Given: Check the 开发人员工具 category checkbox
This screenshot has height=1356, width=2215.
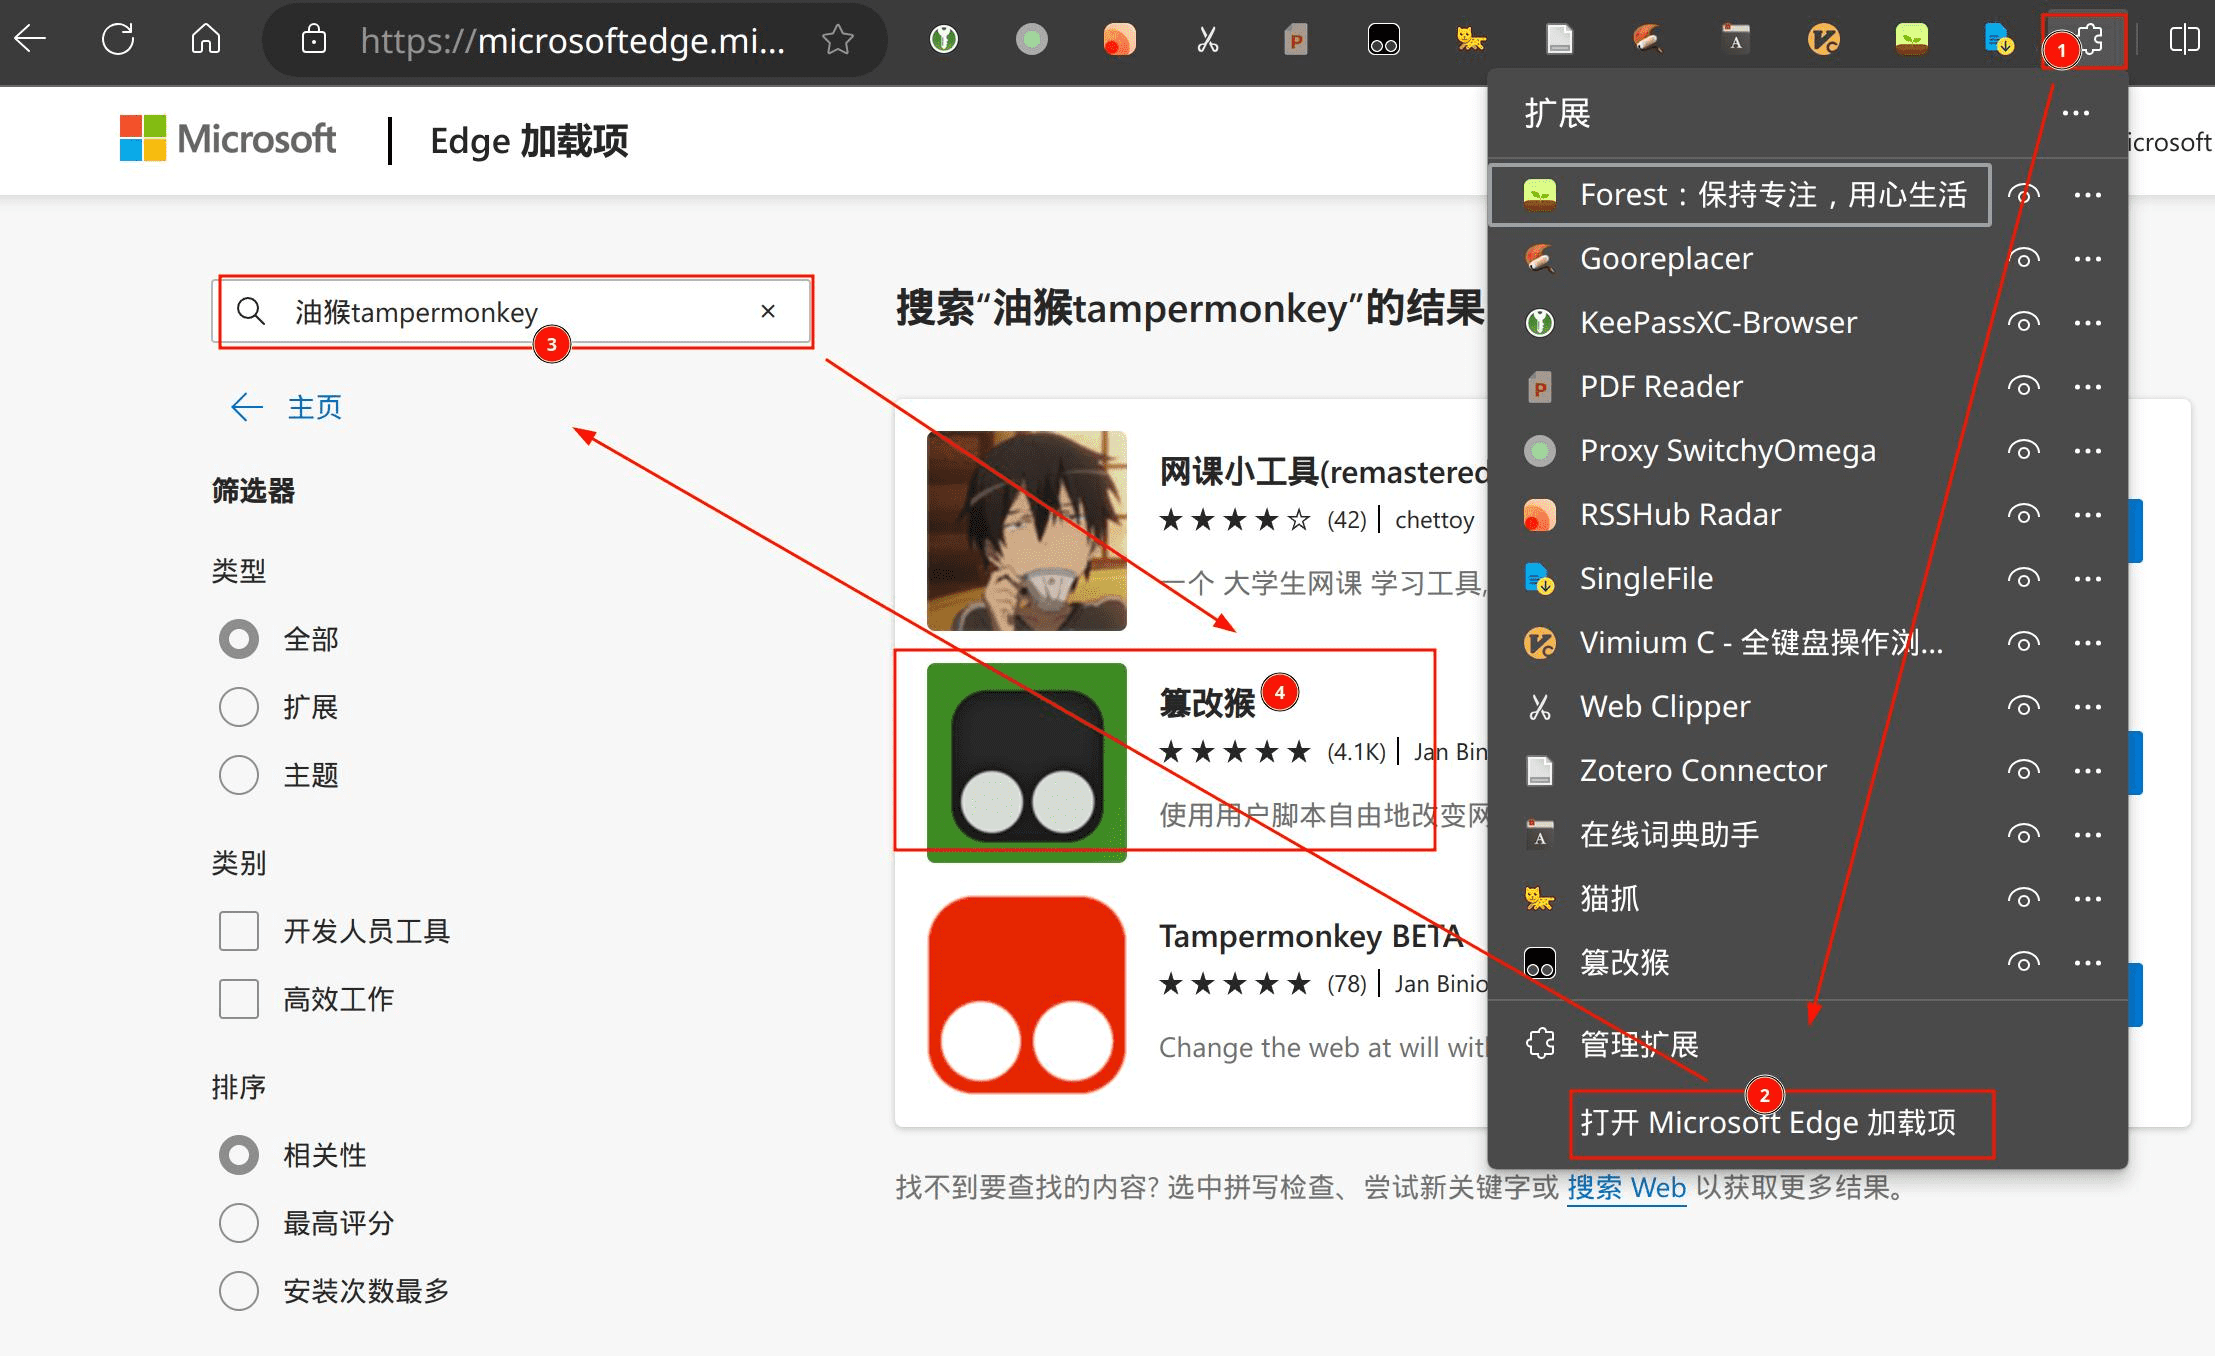Looking at the screenshot, I should pos(239,931).
